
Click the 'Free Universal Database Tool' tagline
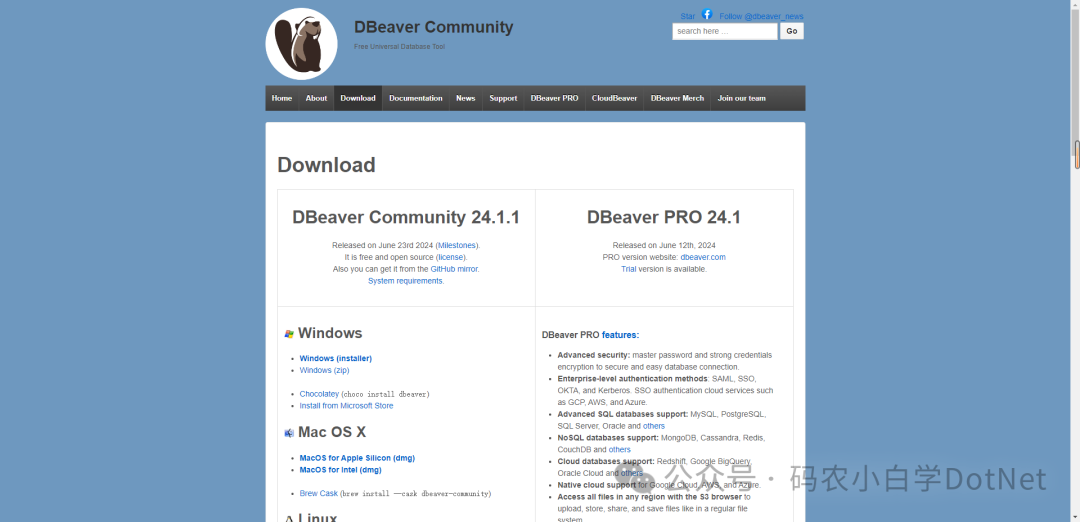click(399, 47)
